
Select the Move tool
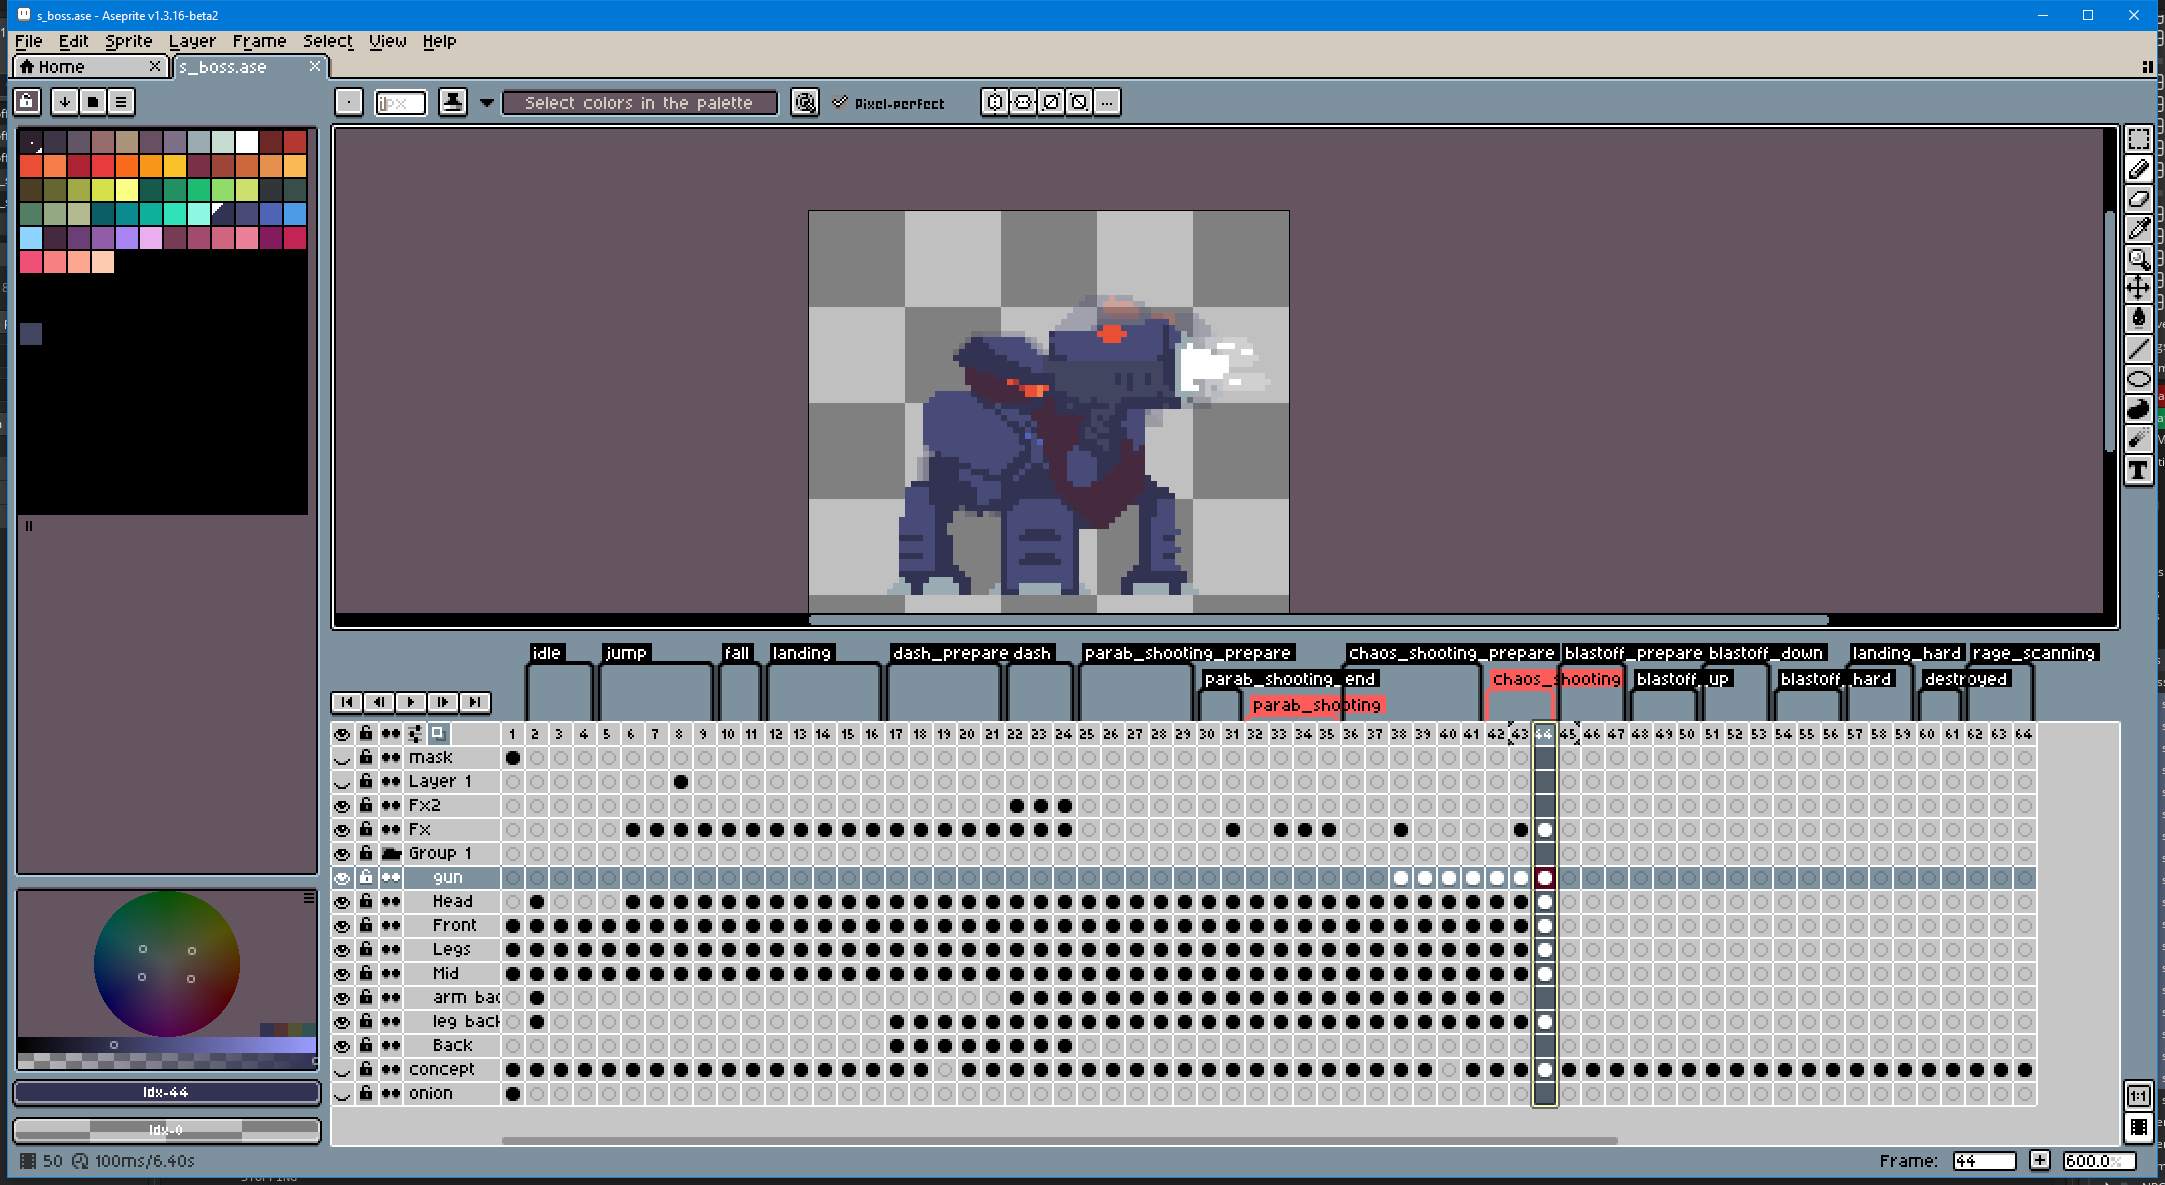(x=2138, y=288)
